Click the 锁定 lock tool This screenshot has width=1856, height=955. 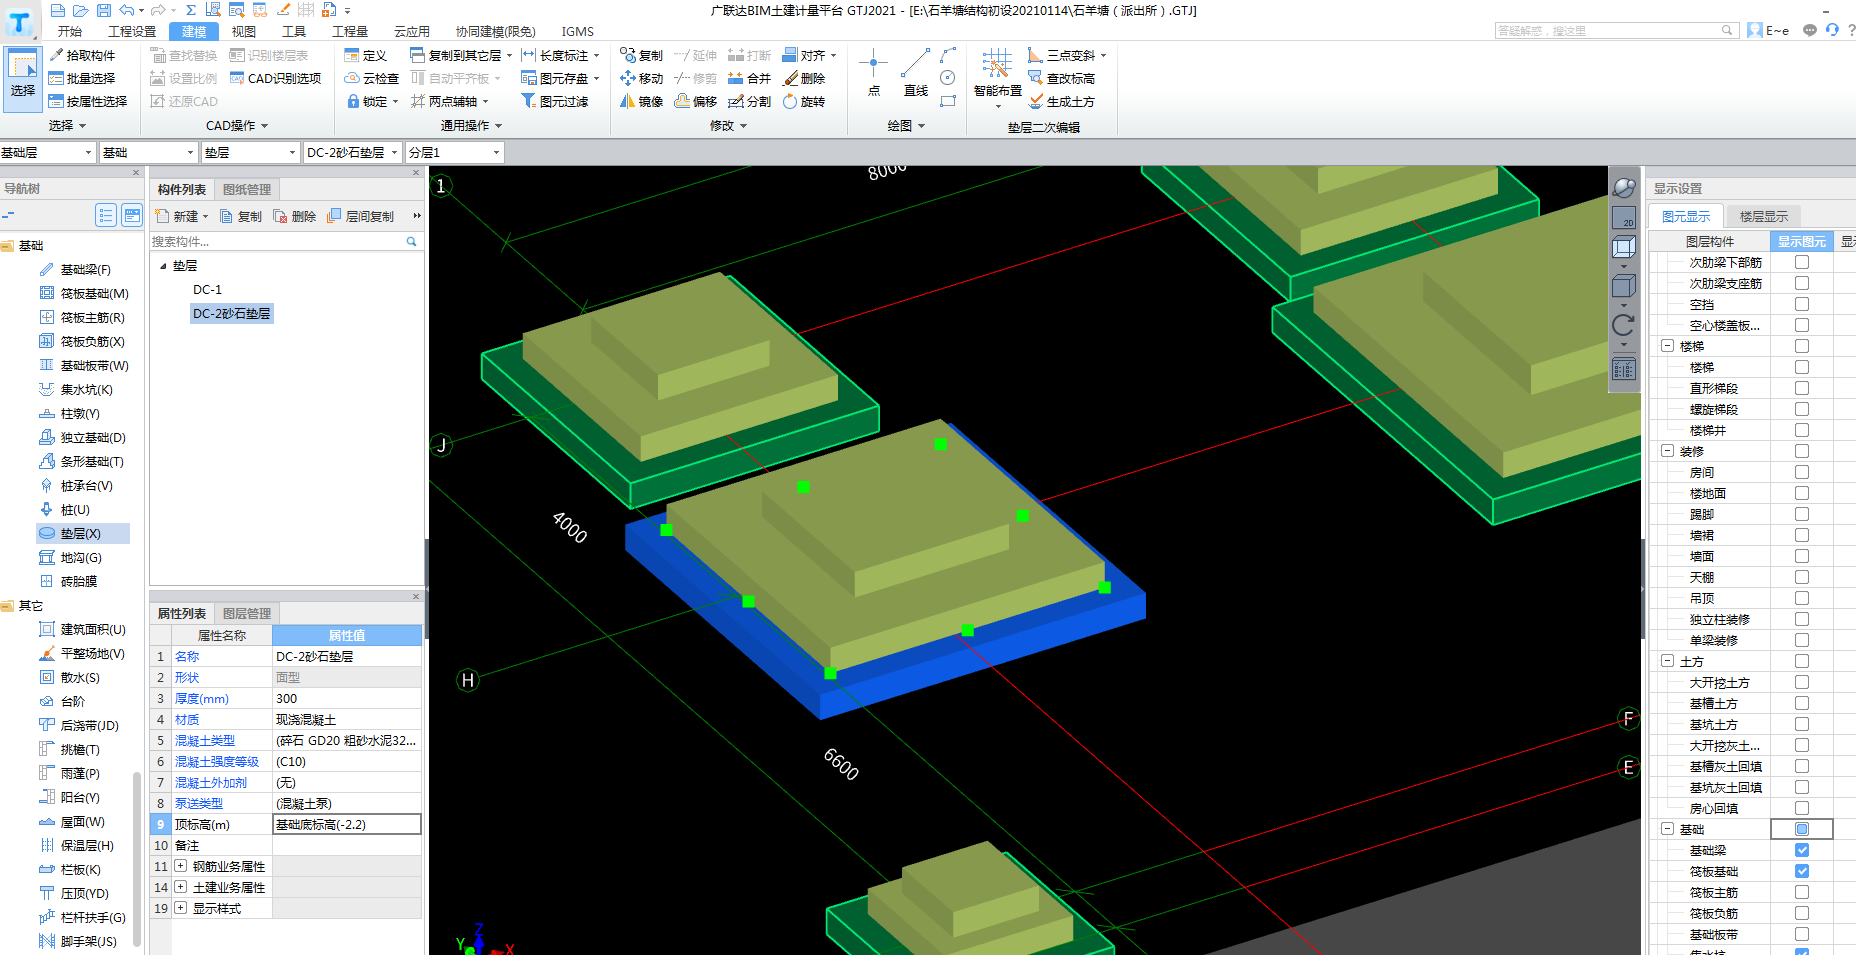pyautogui.click(x=372, y=101)
